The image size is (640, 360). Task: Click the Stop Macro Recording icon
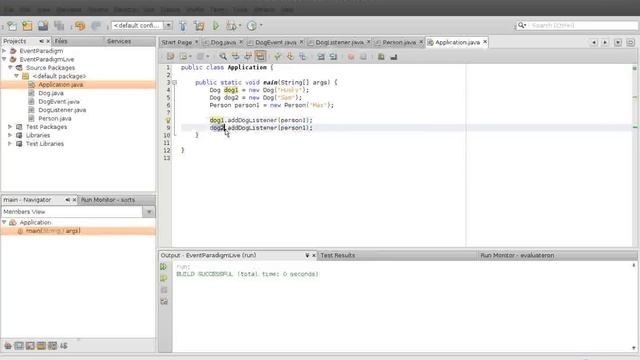[363, 57]
